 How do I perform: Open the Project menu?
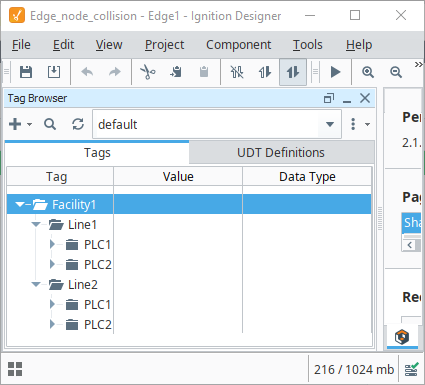click(x=164, y=45)
